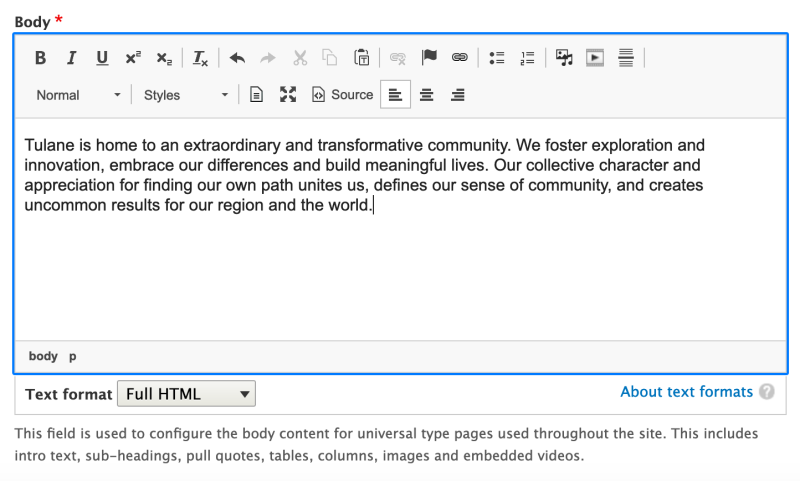Click the document templates icon

(257, 94)
